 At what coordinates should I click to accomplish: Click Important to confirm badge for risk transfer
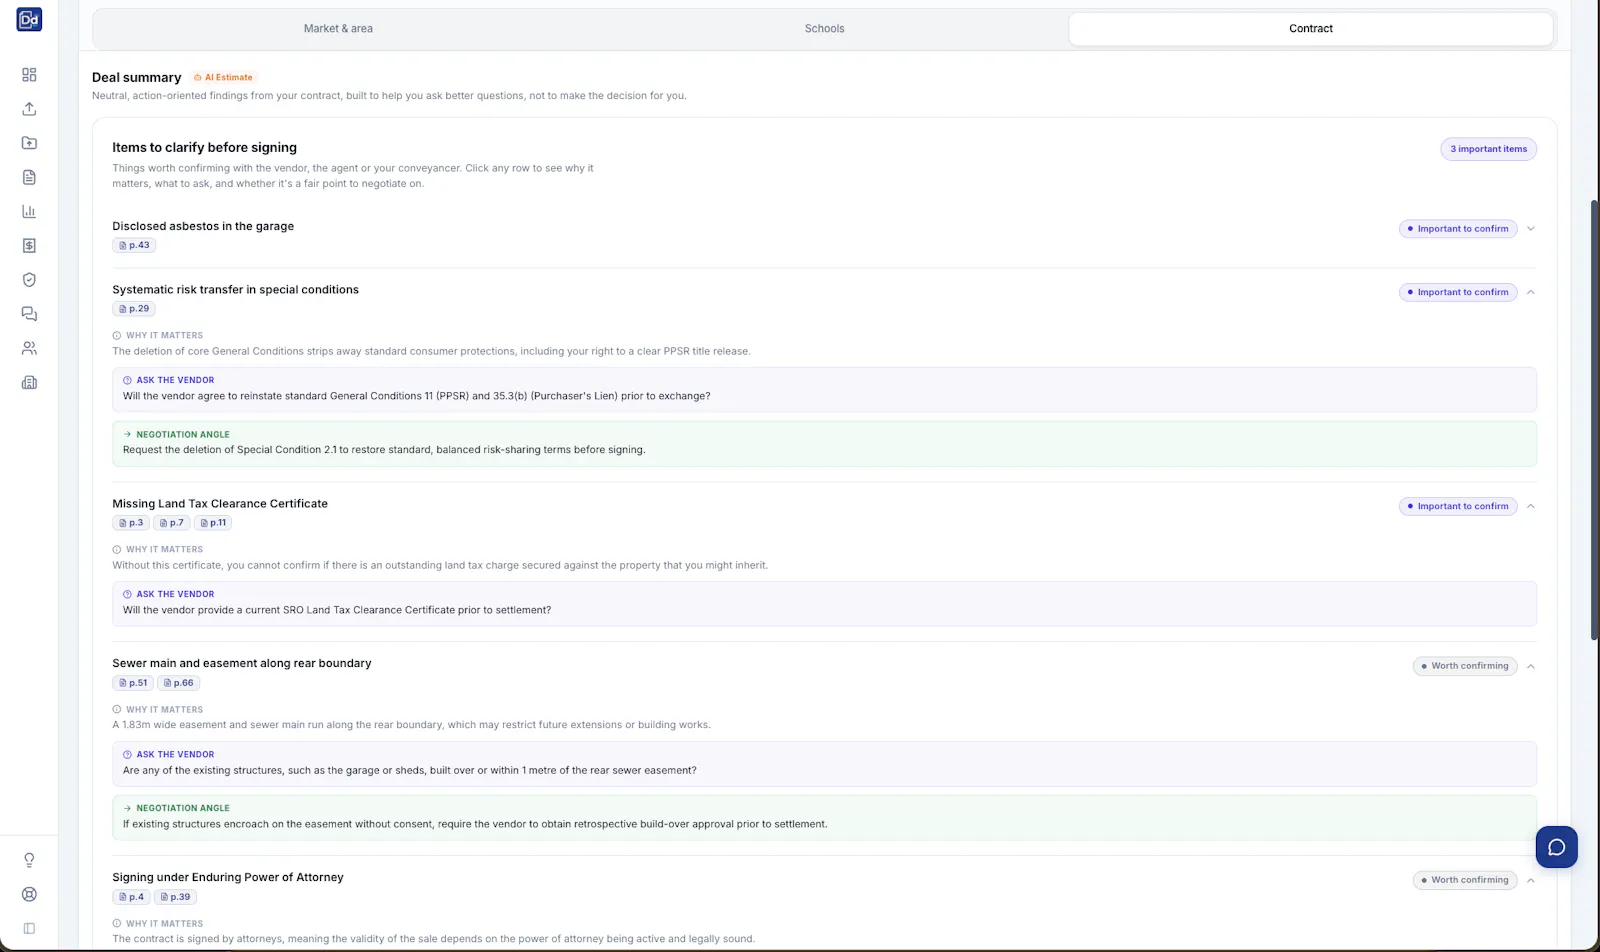(x=1458, y=292)
